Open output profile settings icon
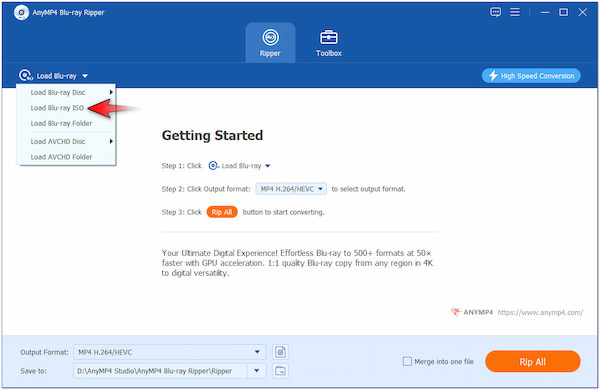 pos(280,352)
